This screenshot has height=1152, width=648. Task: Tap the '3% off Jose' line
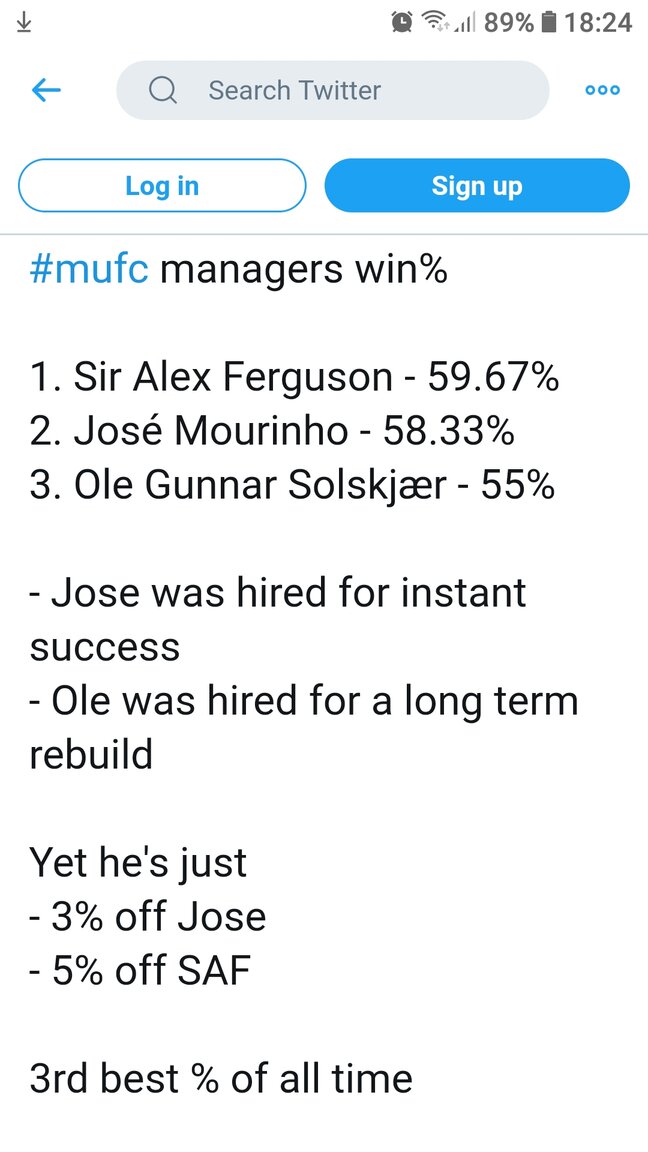click(148, 917)
